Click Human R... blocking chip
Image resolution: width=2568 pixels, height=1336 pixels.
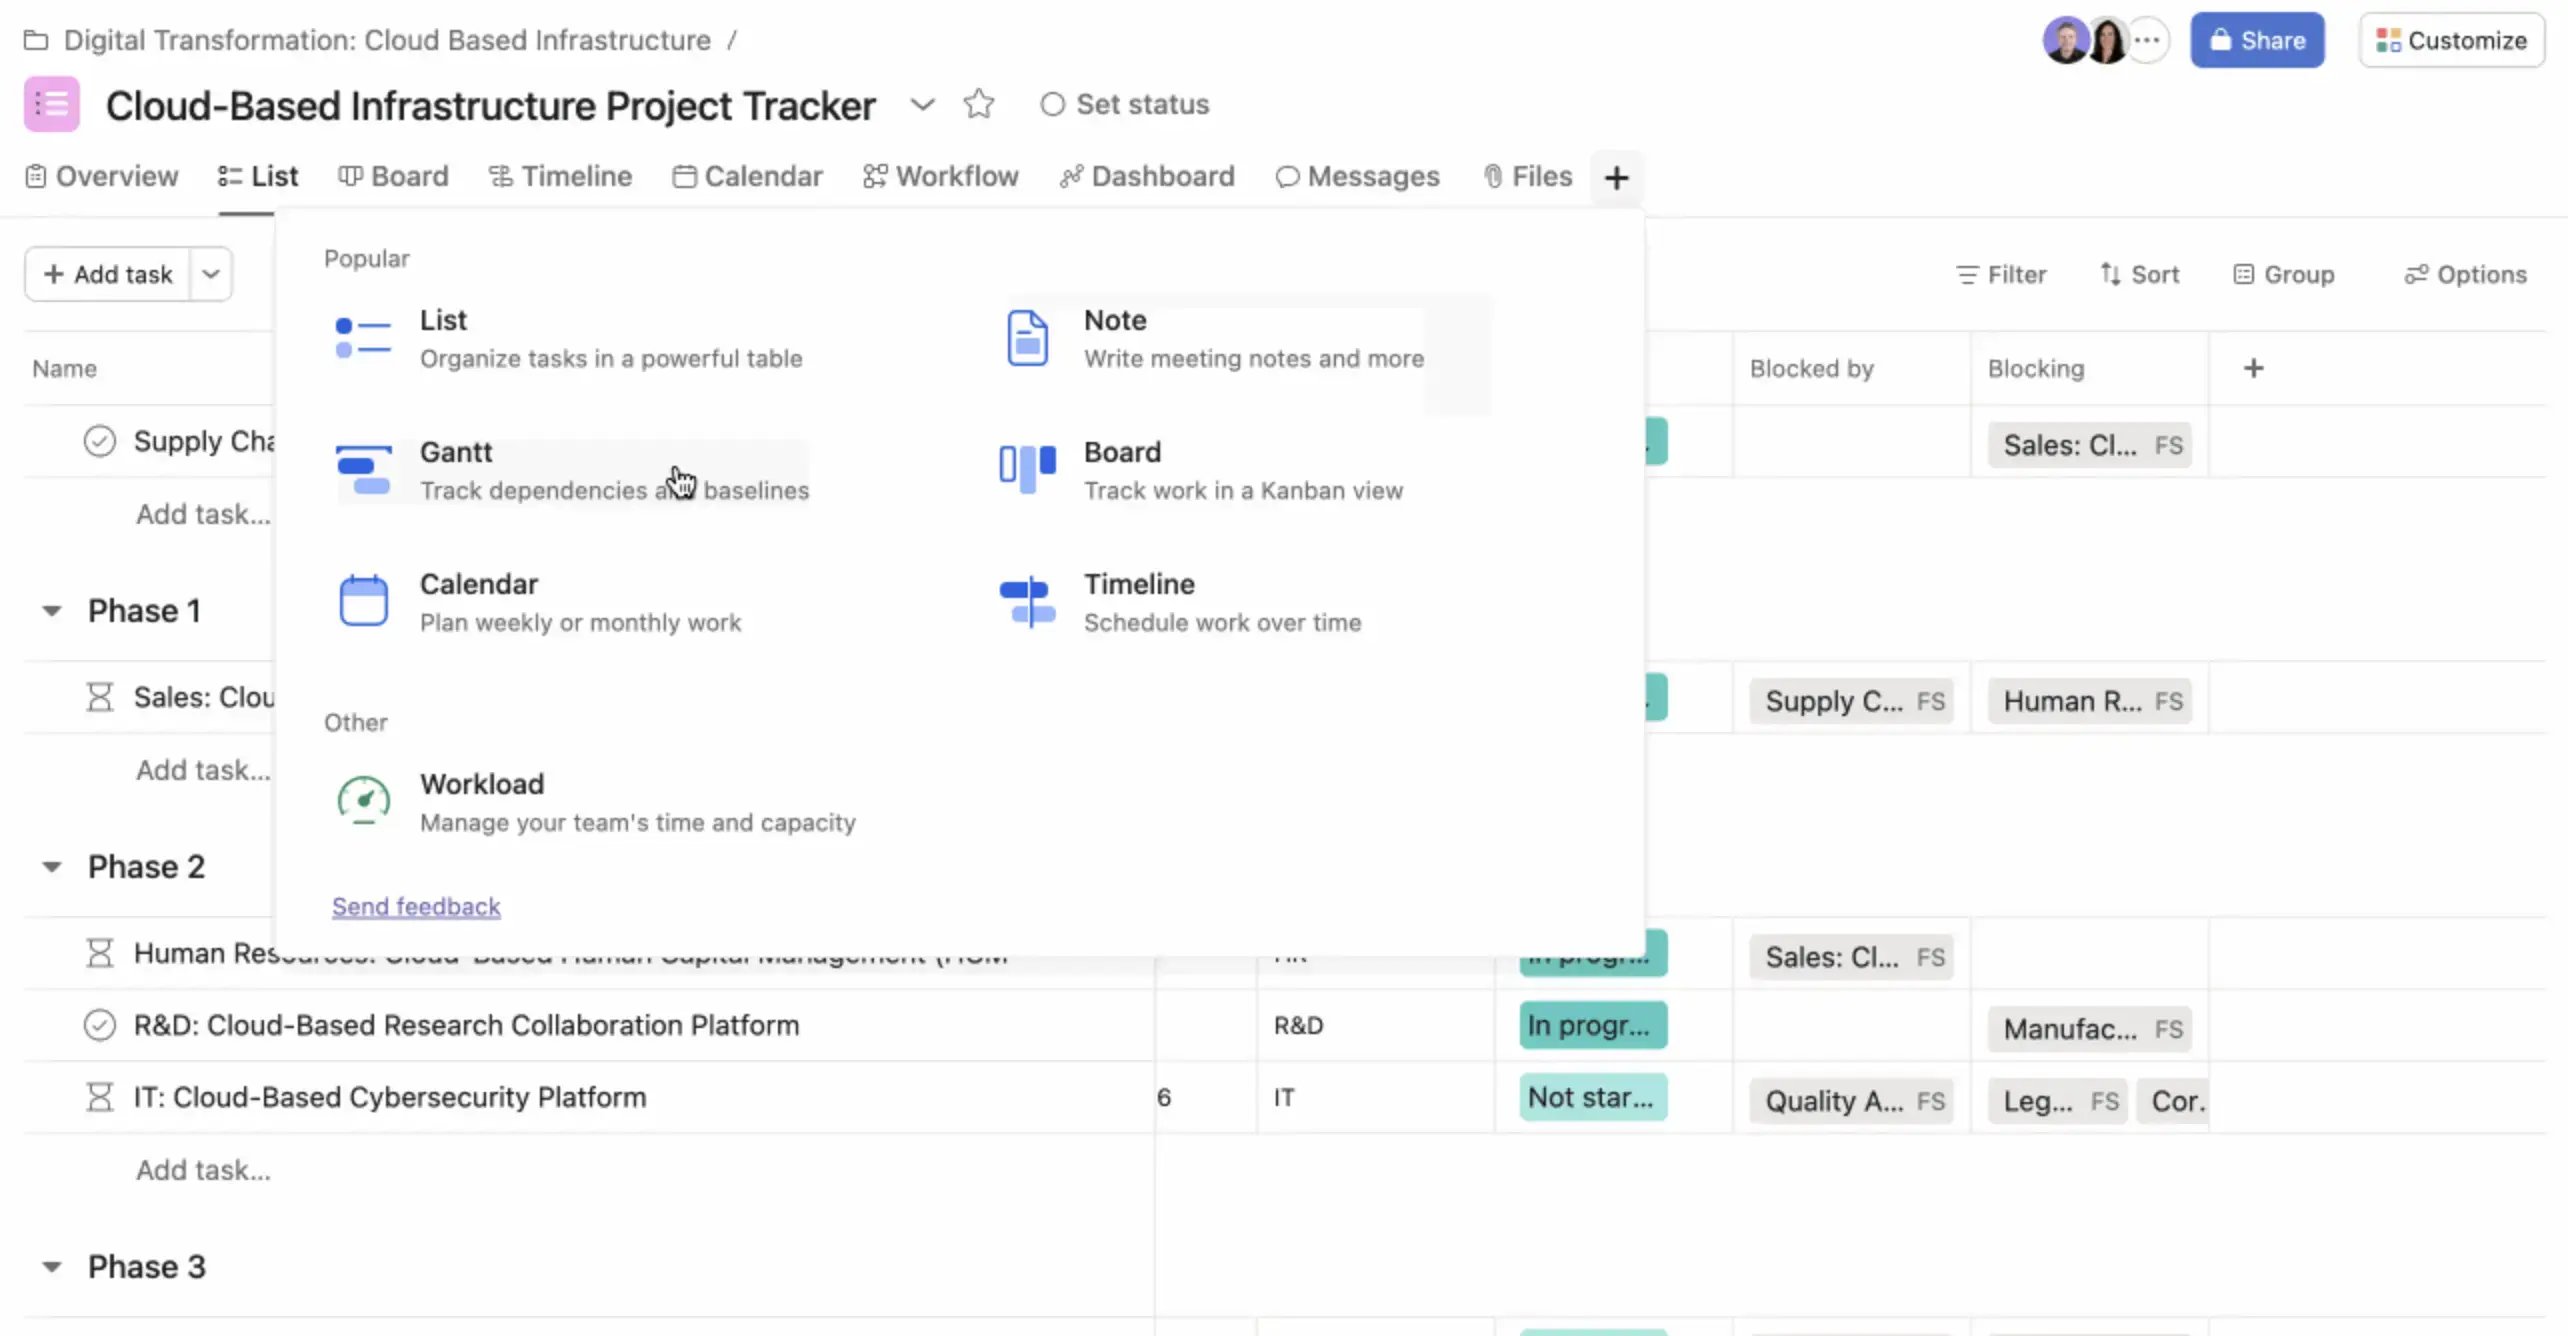pyautogui.click(x=2090, y=701)
